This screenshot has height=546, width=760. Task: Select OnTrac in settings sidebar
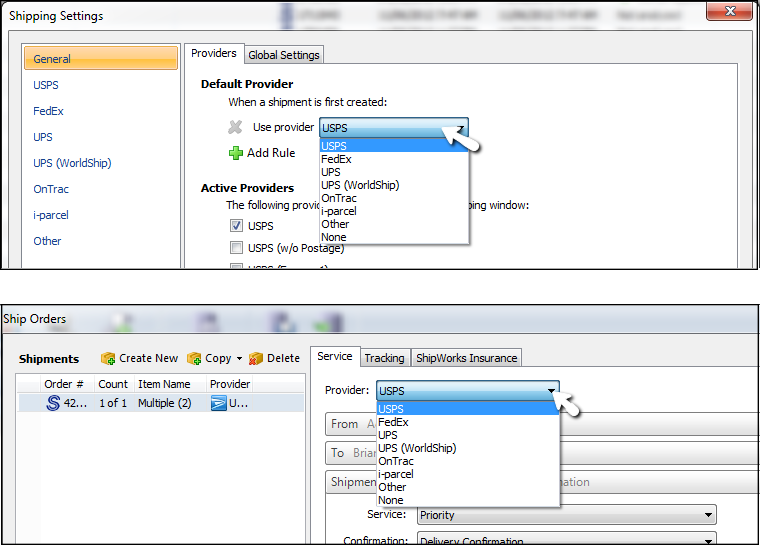coord(51,190)
